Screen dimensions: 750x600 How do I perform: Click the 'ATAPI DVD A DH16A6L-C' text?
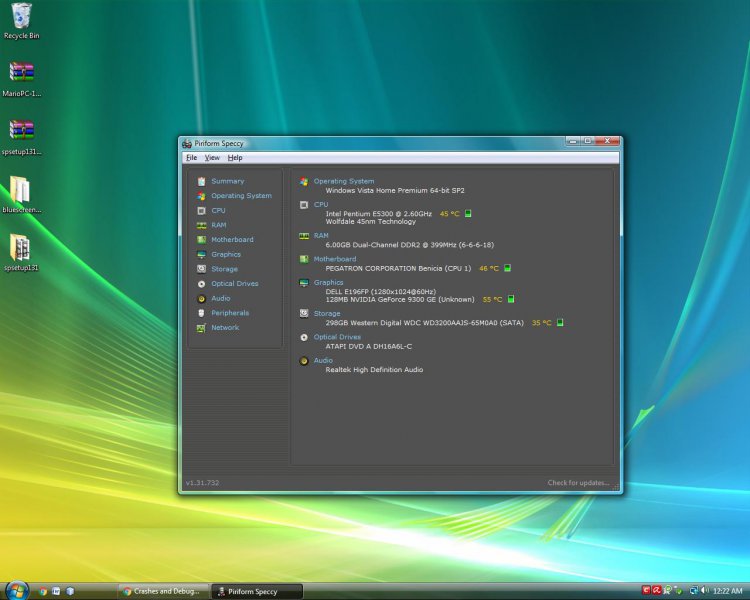369,346
